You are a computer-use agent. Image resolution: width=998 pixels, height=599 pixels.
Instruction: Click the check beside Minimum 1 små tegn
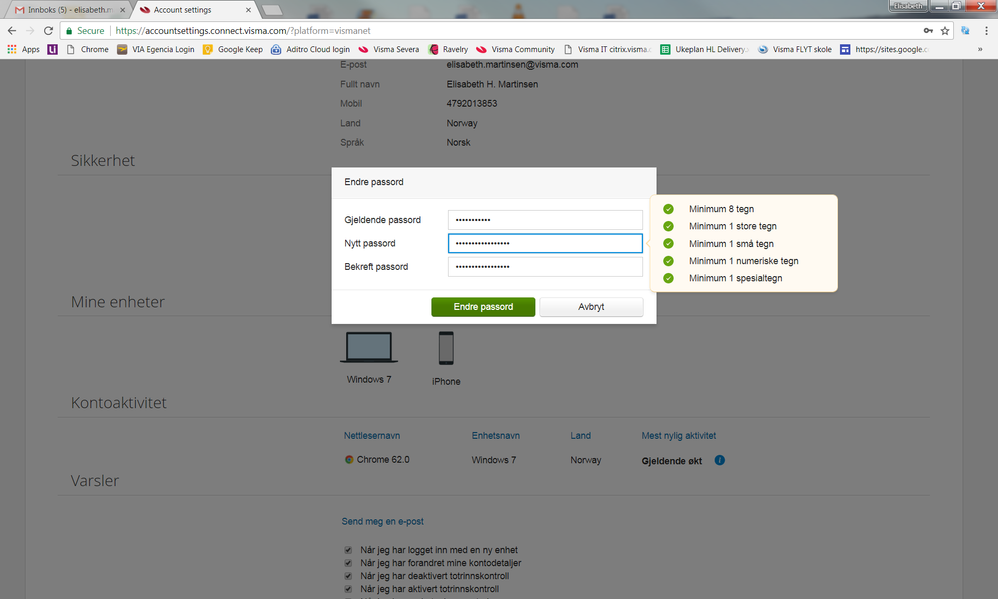(x=668, y=244)
